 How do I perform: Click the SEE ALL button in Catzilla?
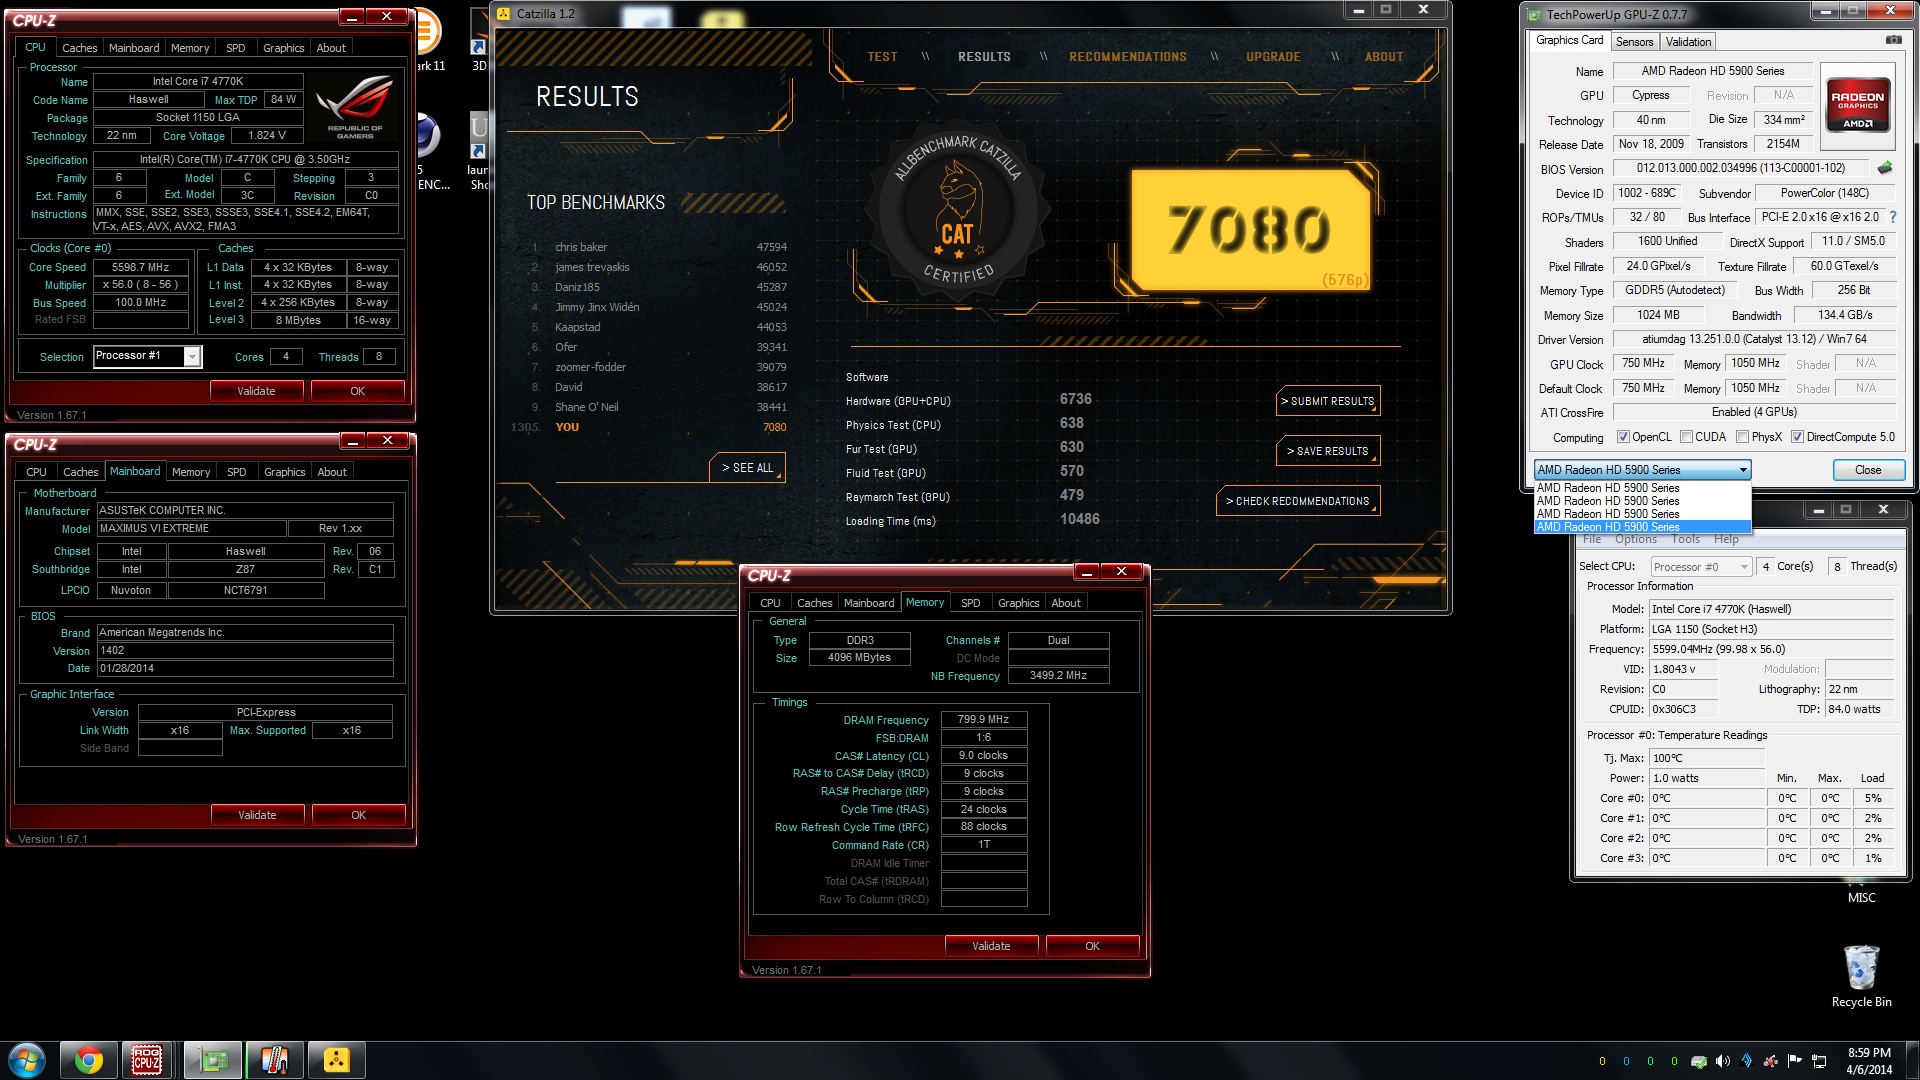pos(748,468)
